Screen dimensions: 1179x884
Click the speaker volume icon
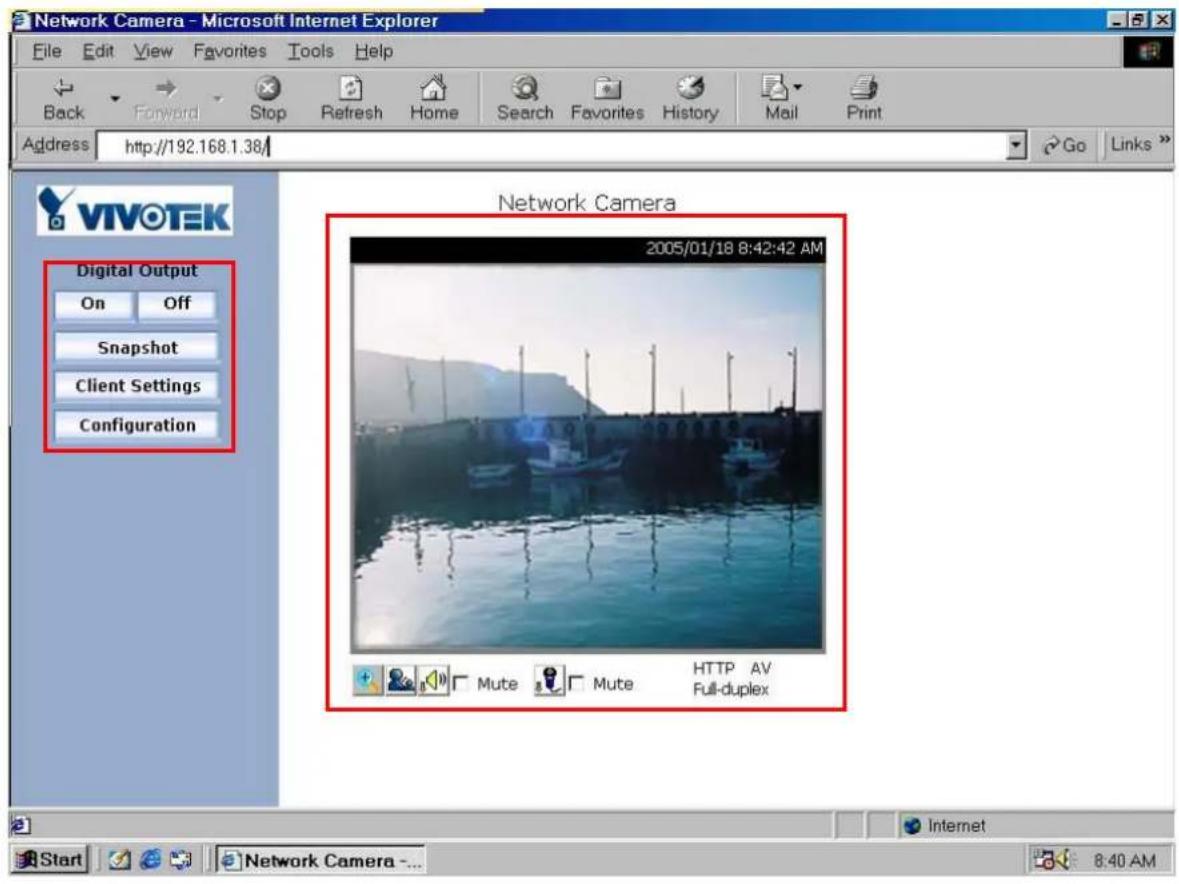tap(434, 681)
